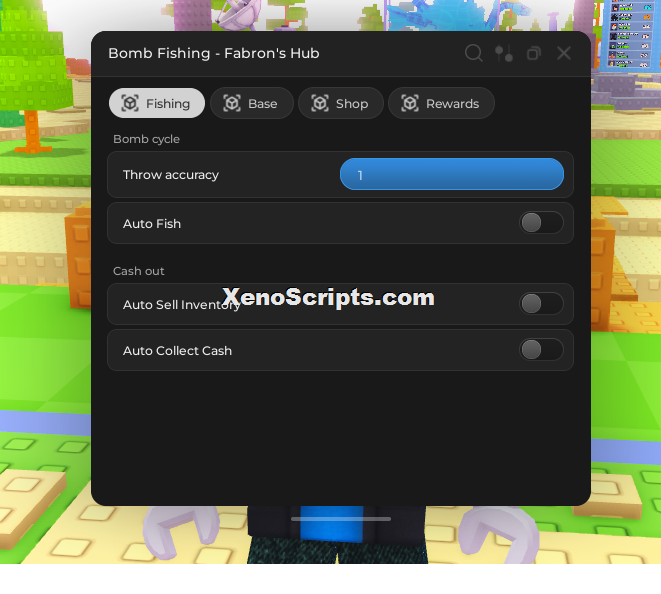Screen dimensions: 661x594
Task: Click the 'Auto Fish' label text
Action: click(152, 224)
